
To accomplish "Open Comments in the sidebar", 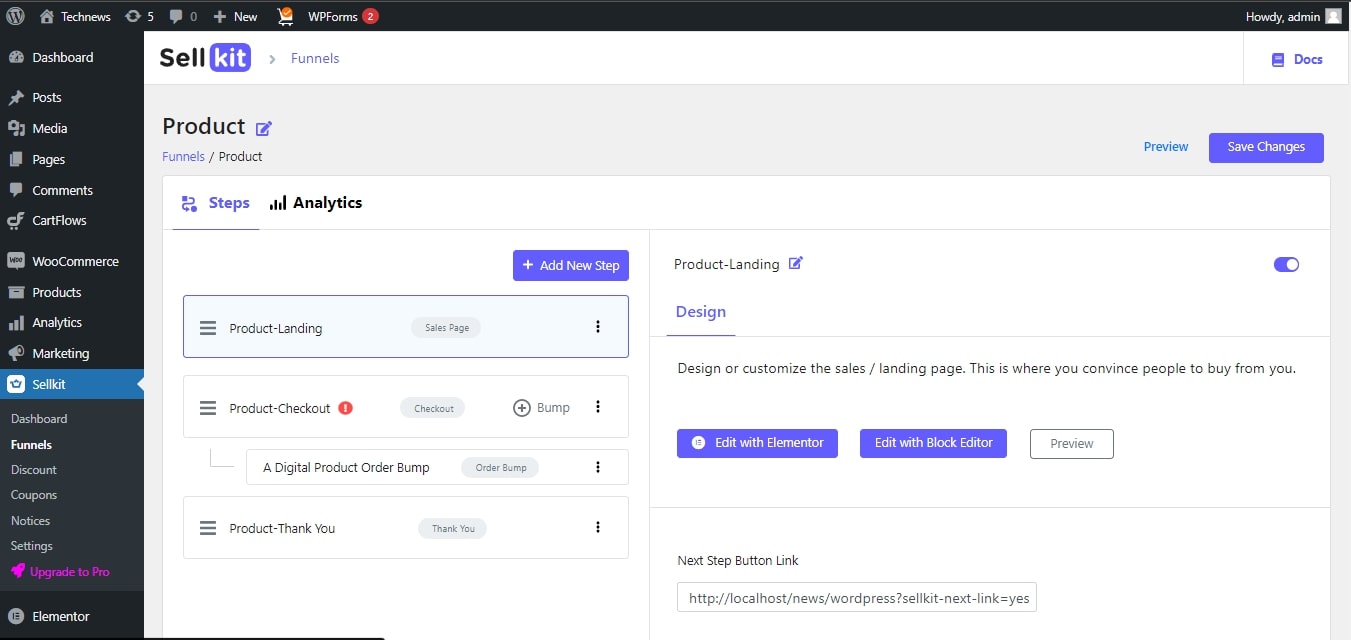I will [x=72, y=191].
